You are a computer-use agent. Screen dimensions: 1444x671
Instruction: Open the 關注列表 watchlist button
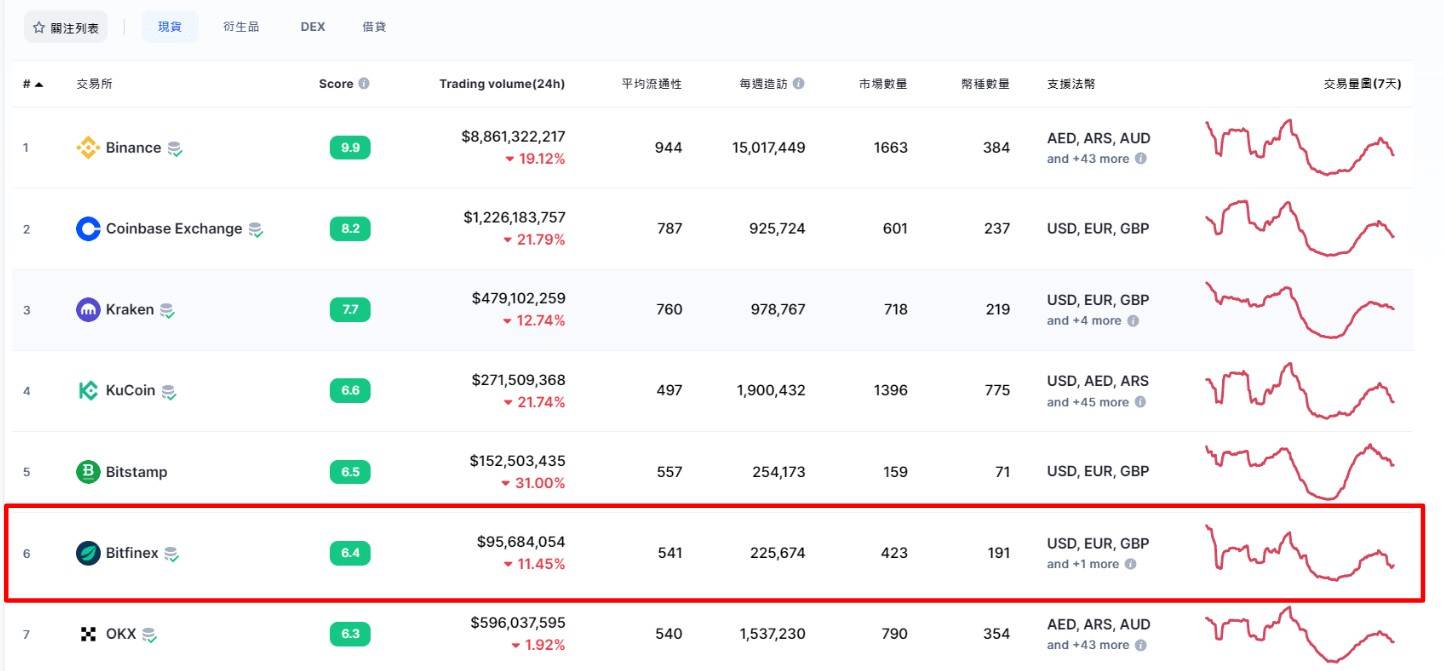[66, 27]
